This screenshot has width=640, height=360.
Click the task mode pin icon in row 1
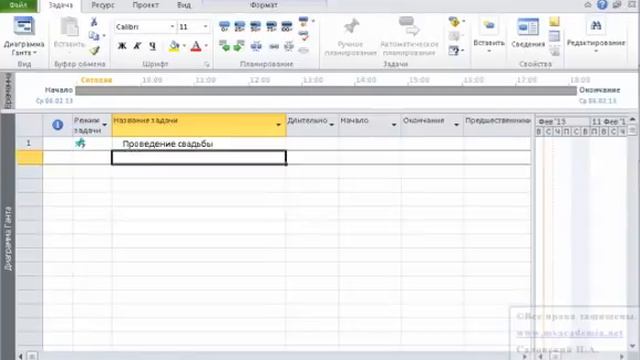80,143
